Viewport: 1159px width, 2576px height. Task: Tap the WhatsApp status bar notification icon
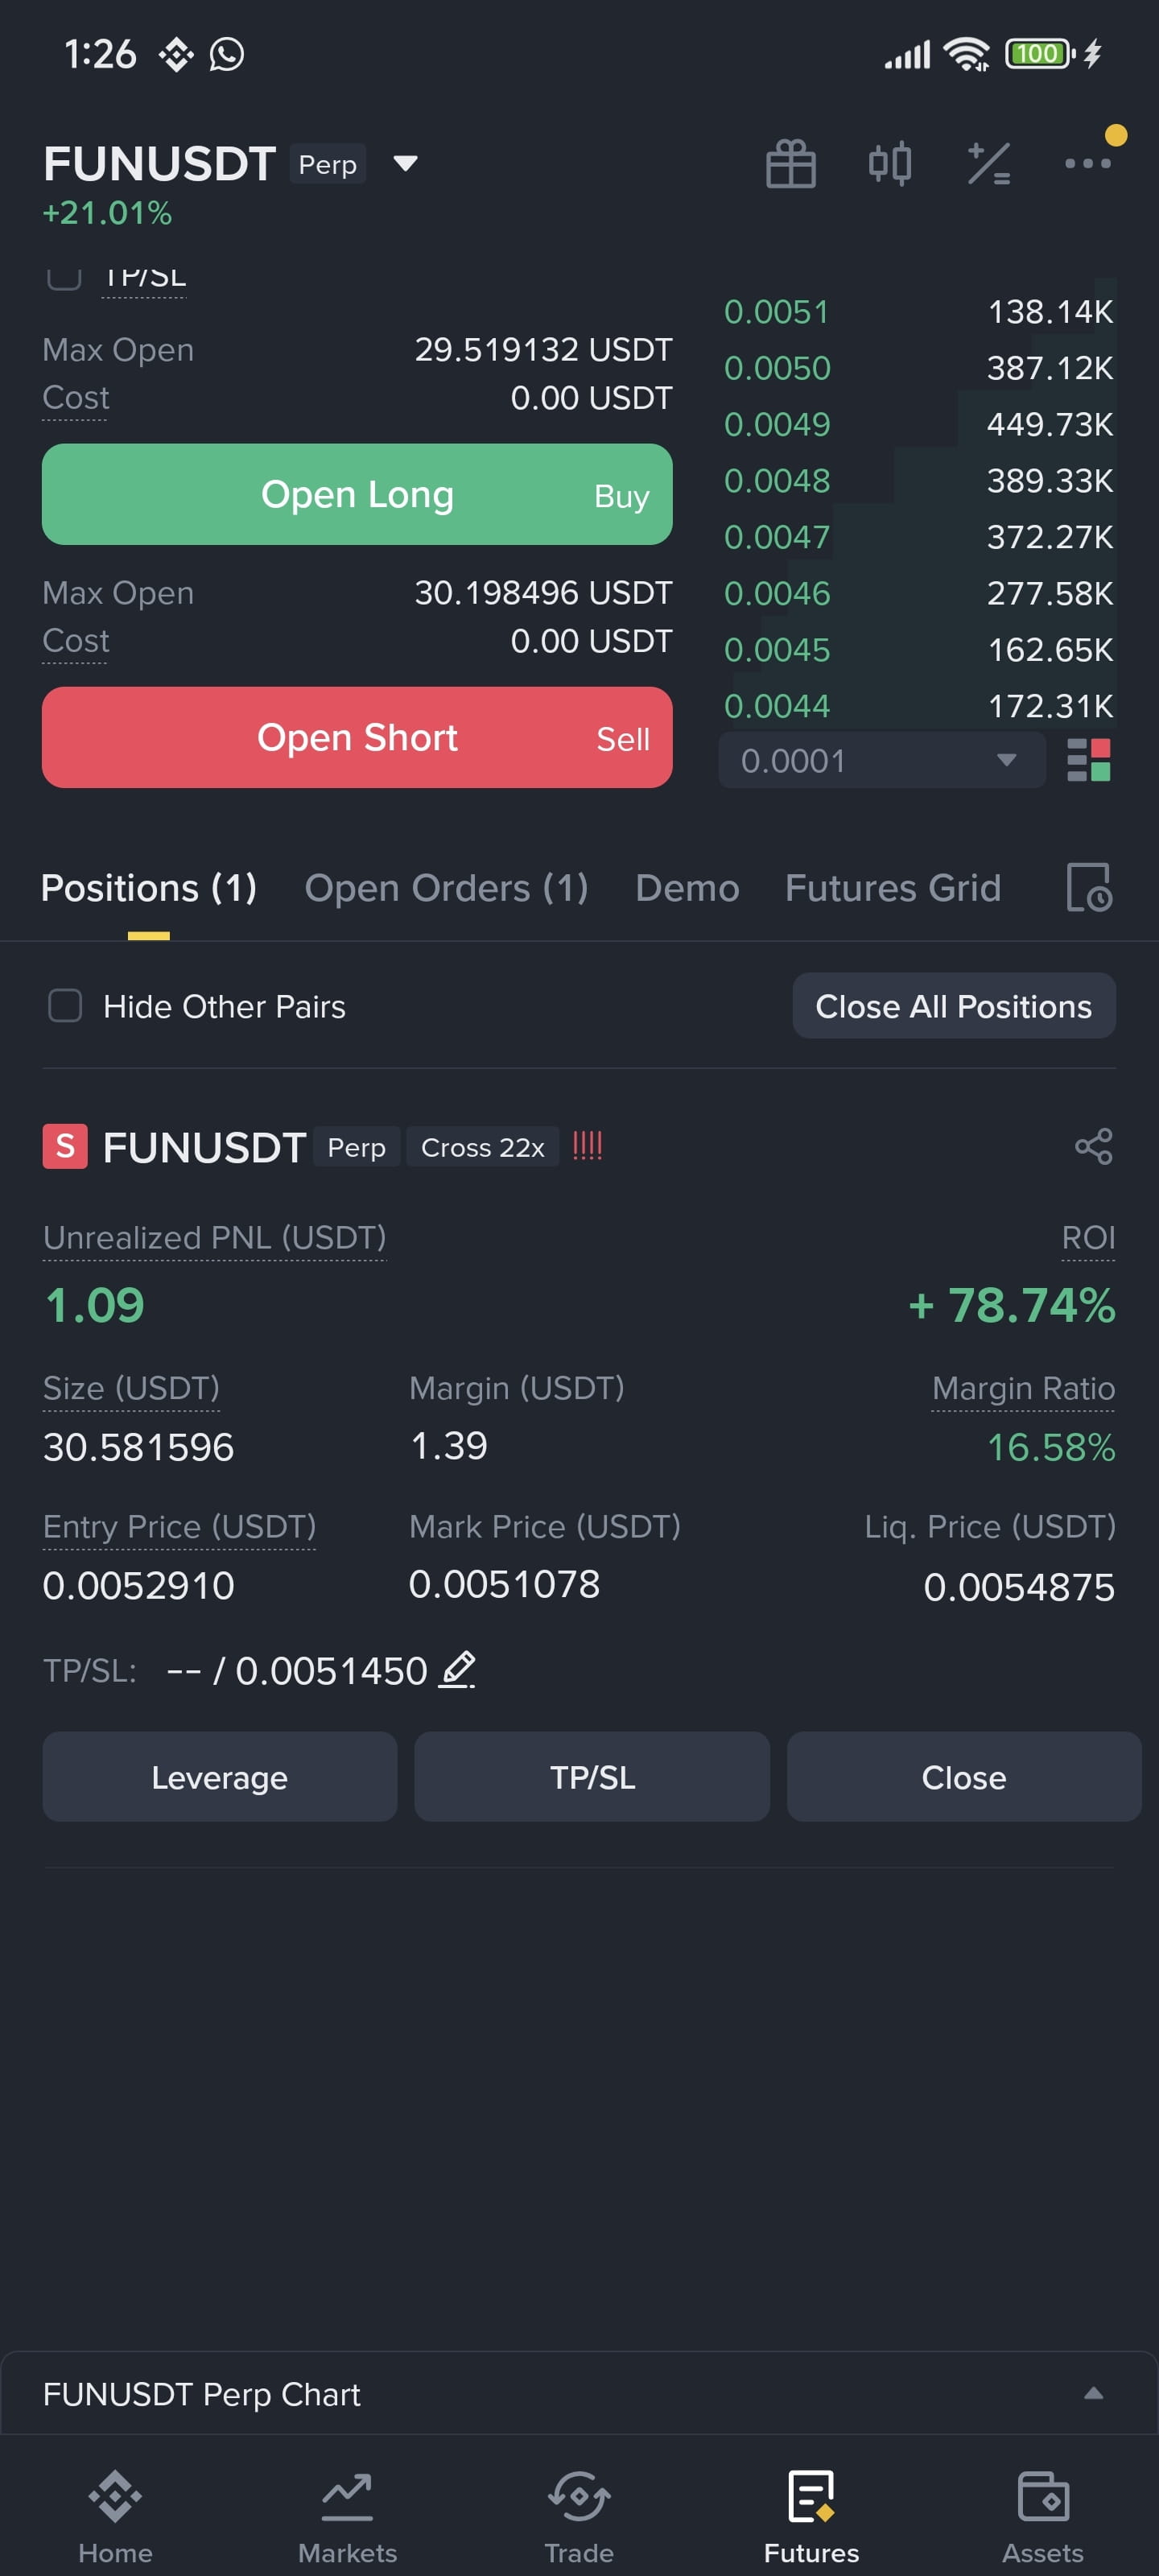tap(227, 54)
